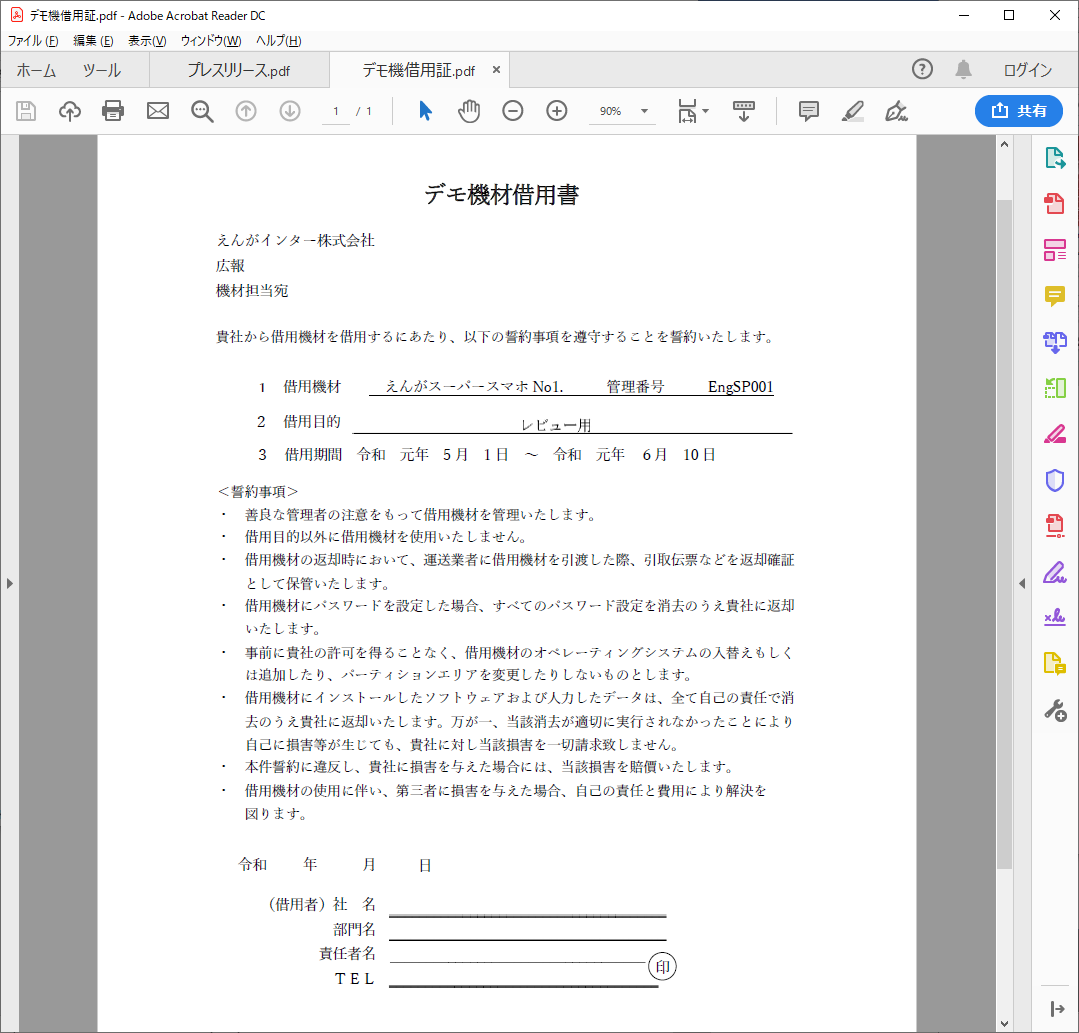The width and height of the screenshot is (1079, 1033).
Task: Open Combine Files tool in right pane
Action: [x=1055, y=342]
